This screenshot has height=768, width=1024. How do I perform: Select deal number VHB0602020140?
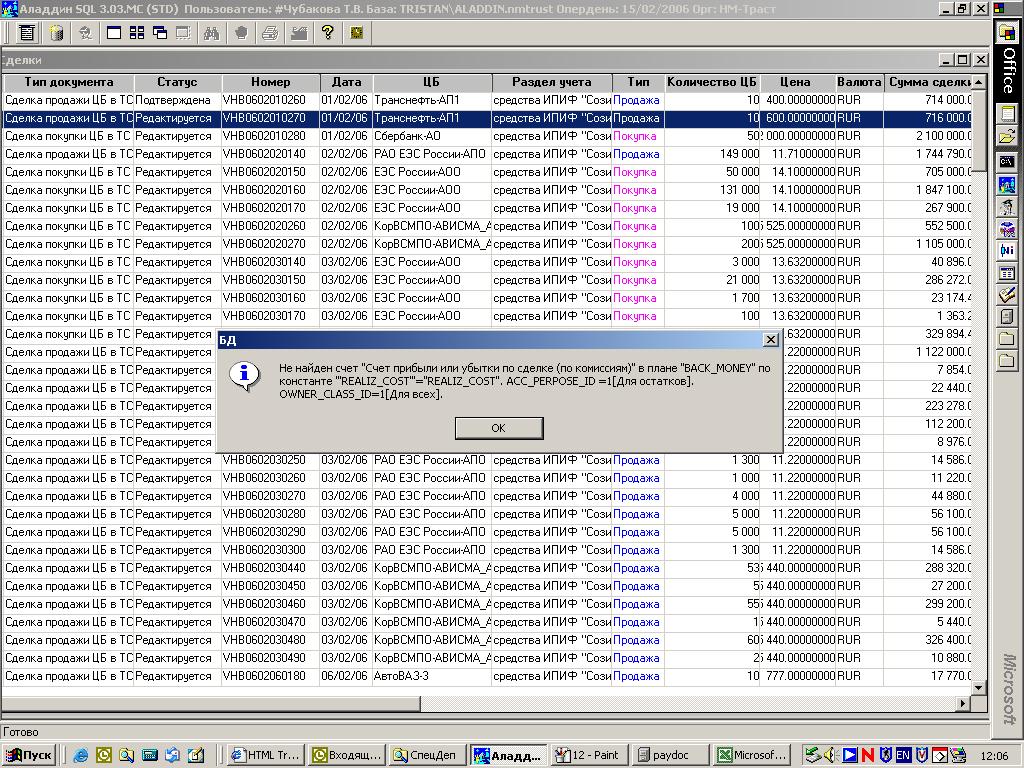264,154
